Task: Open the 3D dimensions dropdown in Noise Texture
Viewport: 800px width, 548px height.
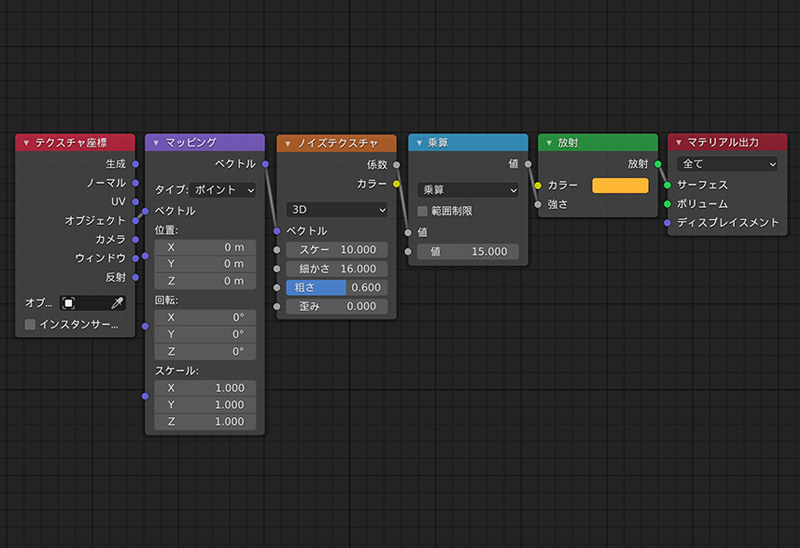Action: click(336, 210)
